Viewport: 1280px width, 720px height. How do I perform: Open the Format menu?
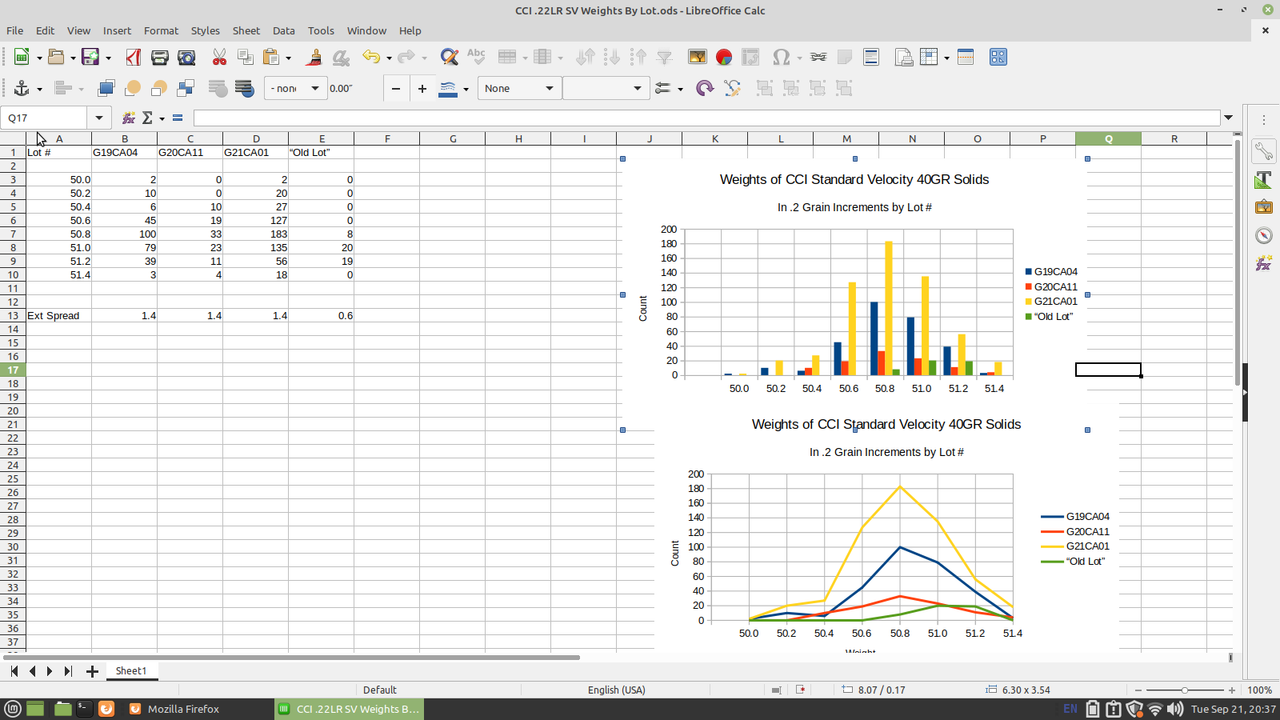[x=161, y=31]
